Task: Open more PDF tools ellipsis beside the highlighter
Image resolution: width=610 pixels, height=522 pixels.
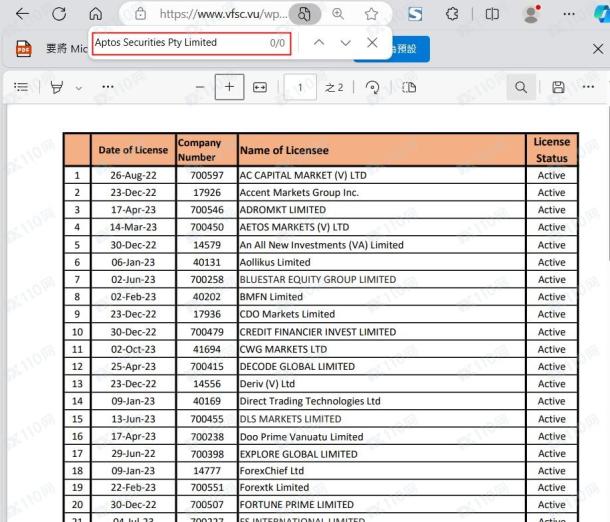Action: (x=108, y=87)
